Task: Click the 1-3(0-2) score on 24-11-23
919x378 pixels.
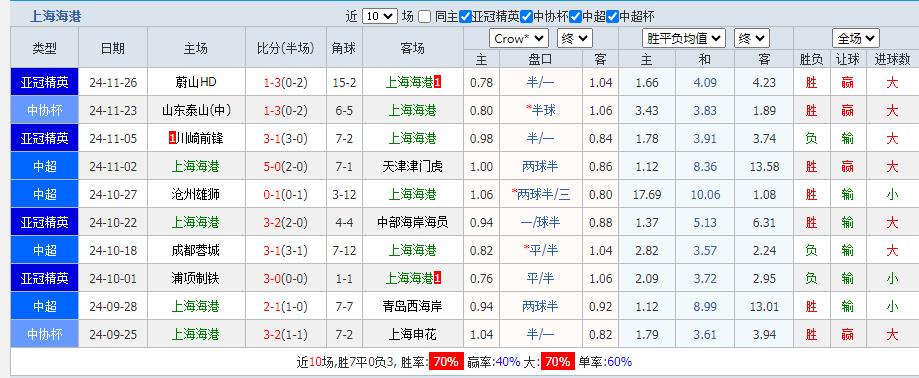Action: coord(285,110)
